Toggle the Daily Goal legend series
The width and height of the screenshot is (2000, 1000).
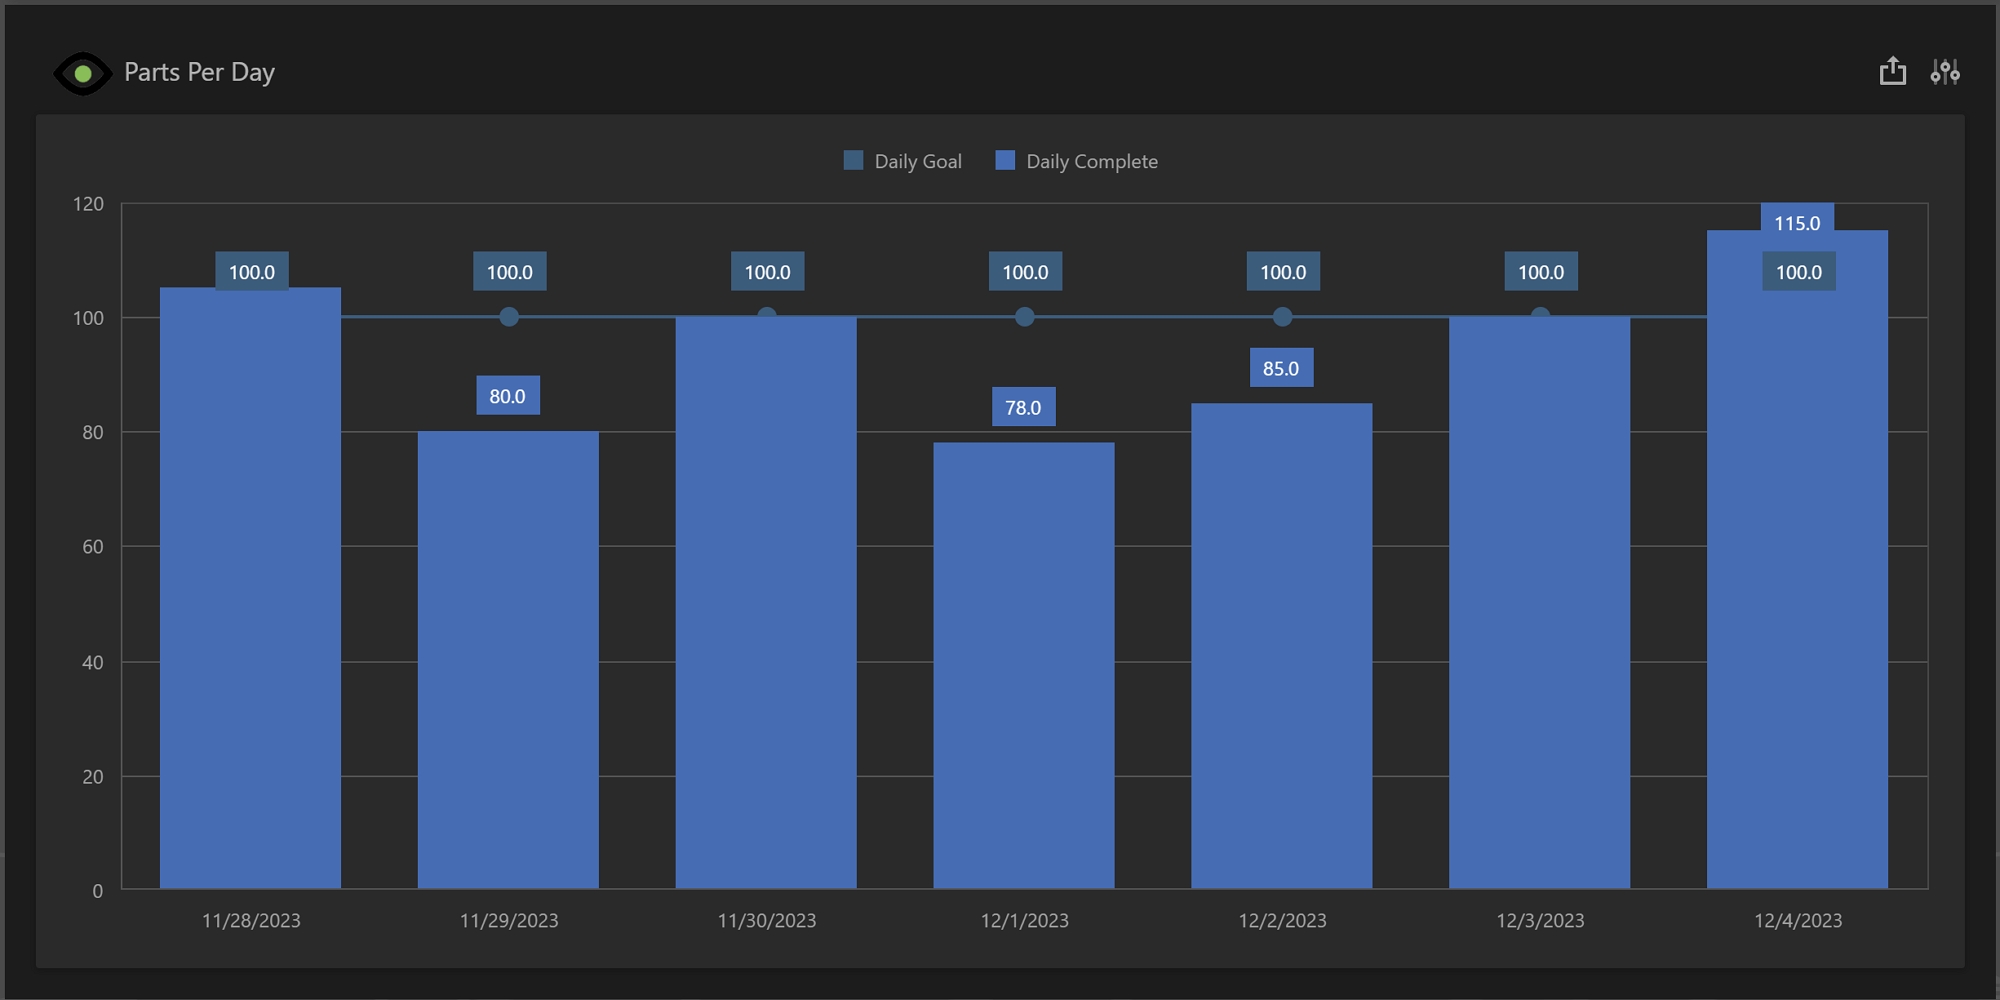(x=917, y=161)
